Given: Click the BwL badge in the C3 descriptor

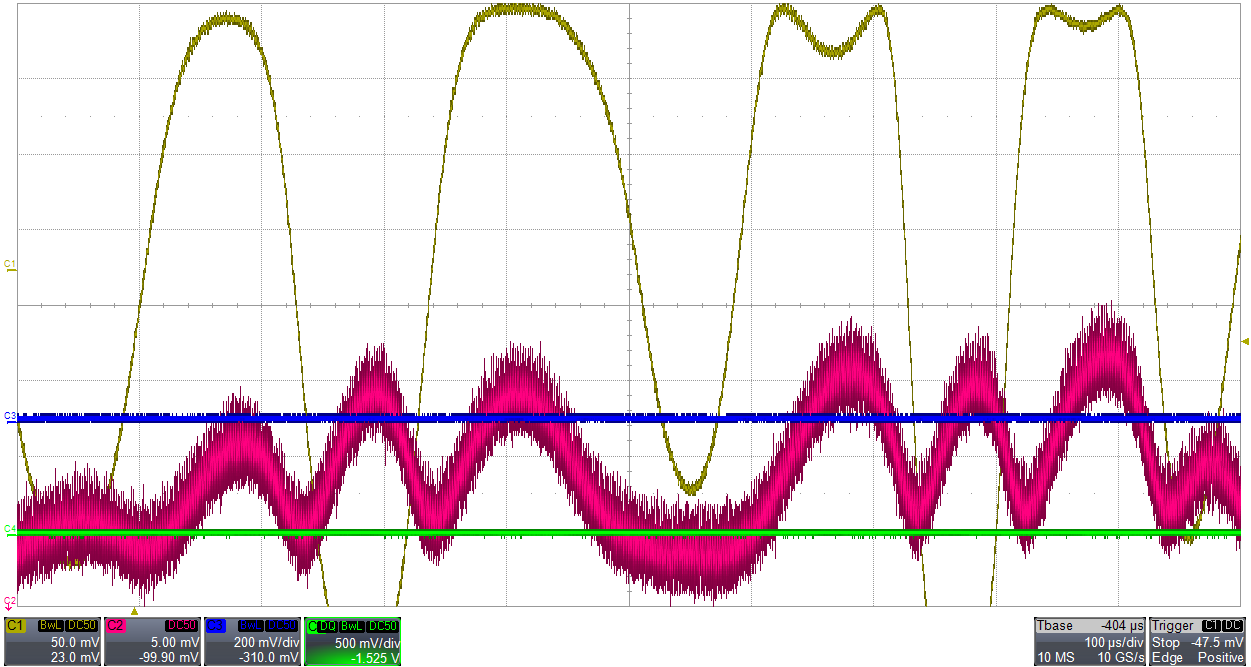Looking at the screenshot, I should pos(251,625).
